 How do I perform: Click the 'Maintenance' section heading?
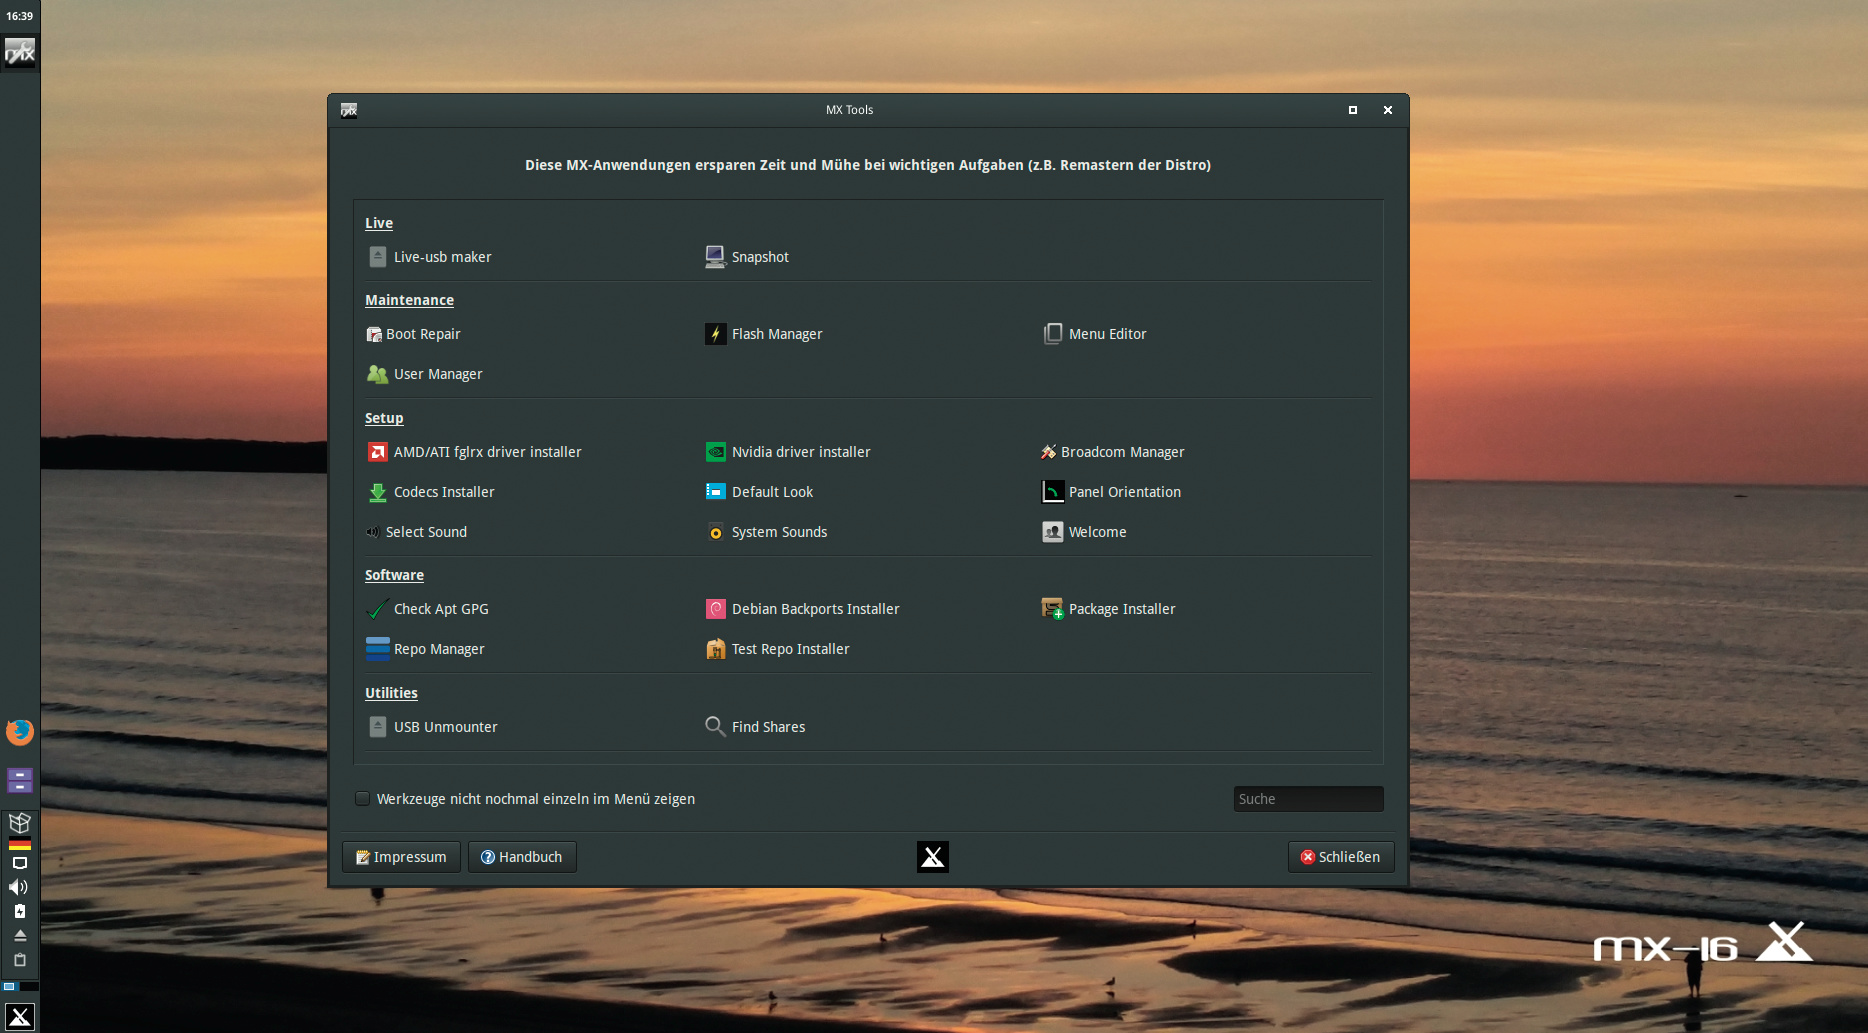[409, 300]
